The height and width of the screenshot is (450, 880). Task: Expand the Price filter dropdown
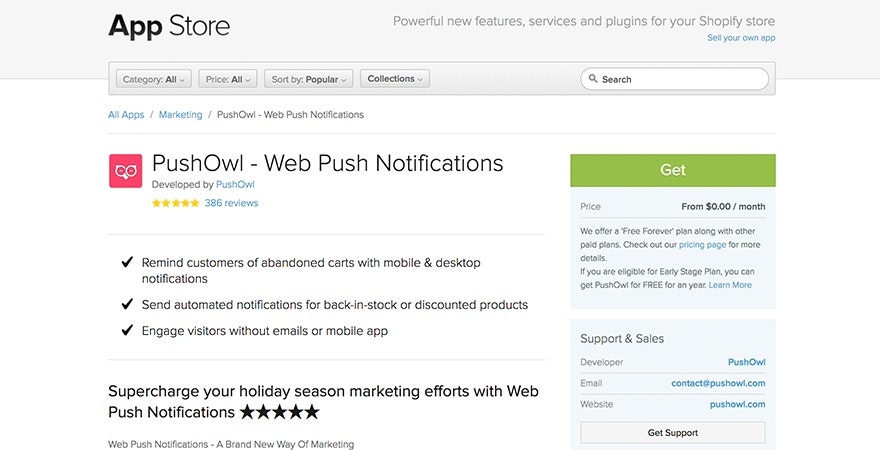click(228, 79)
